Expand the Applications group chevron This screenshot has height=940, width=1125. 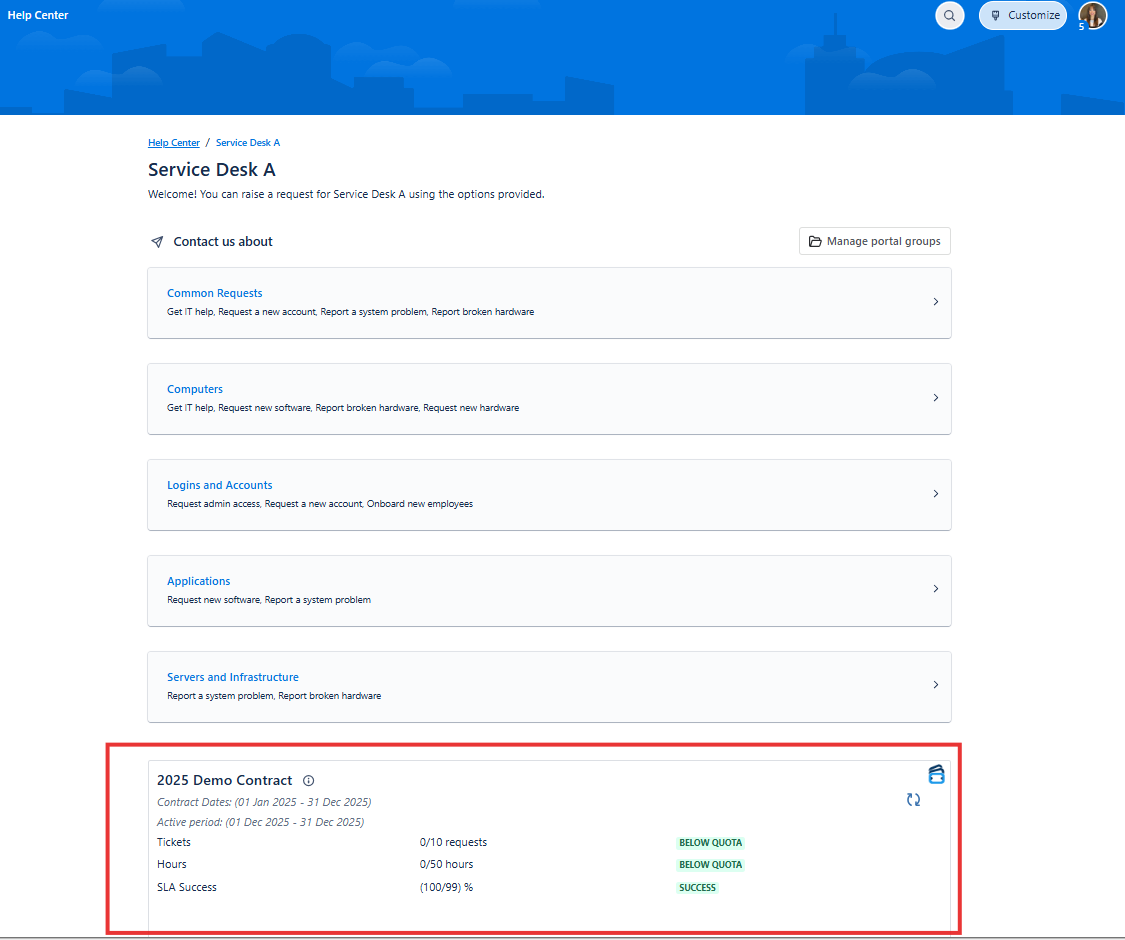[935, 589]
